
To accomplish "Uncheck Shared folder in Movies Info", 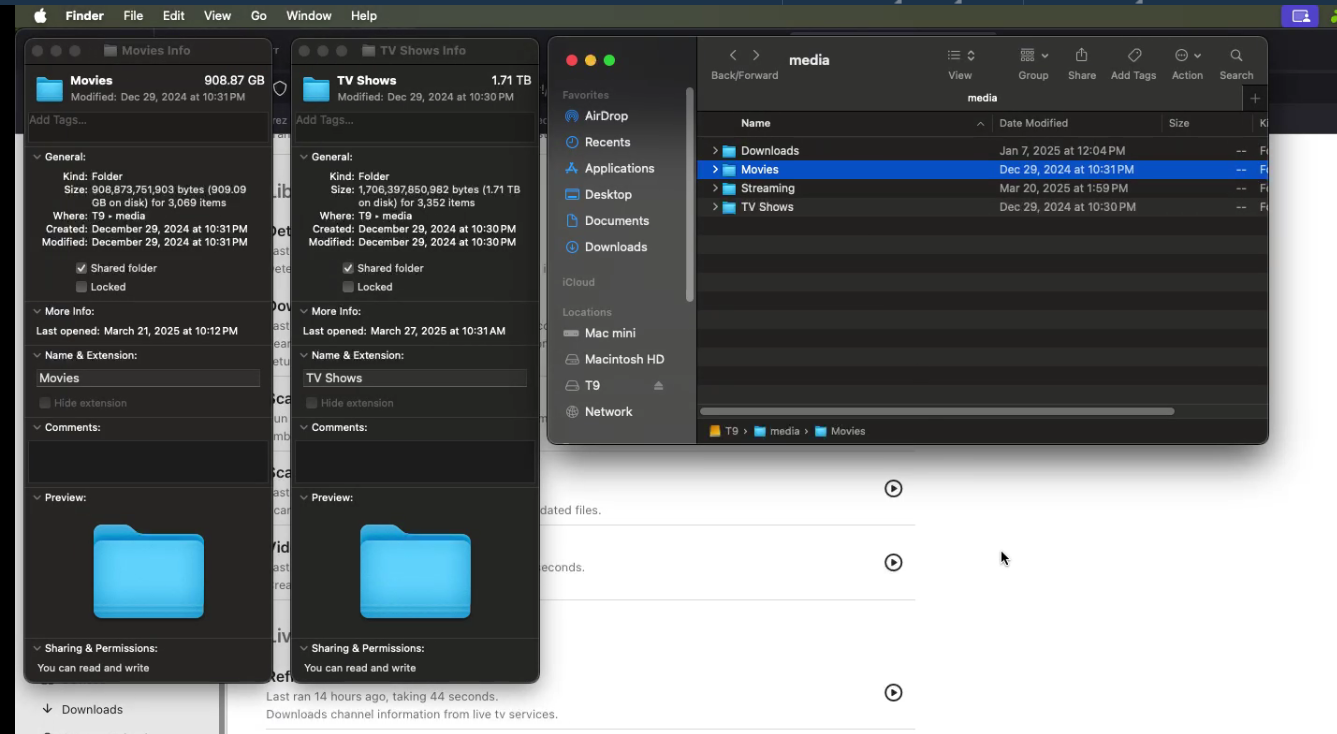I will pyautogui.click(x=82, y=268).
